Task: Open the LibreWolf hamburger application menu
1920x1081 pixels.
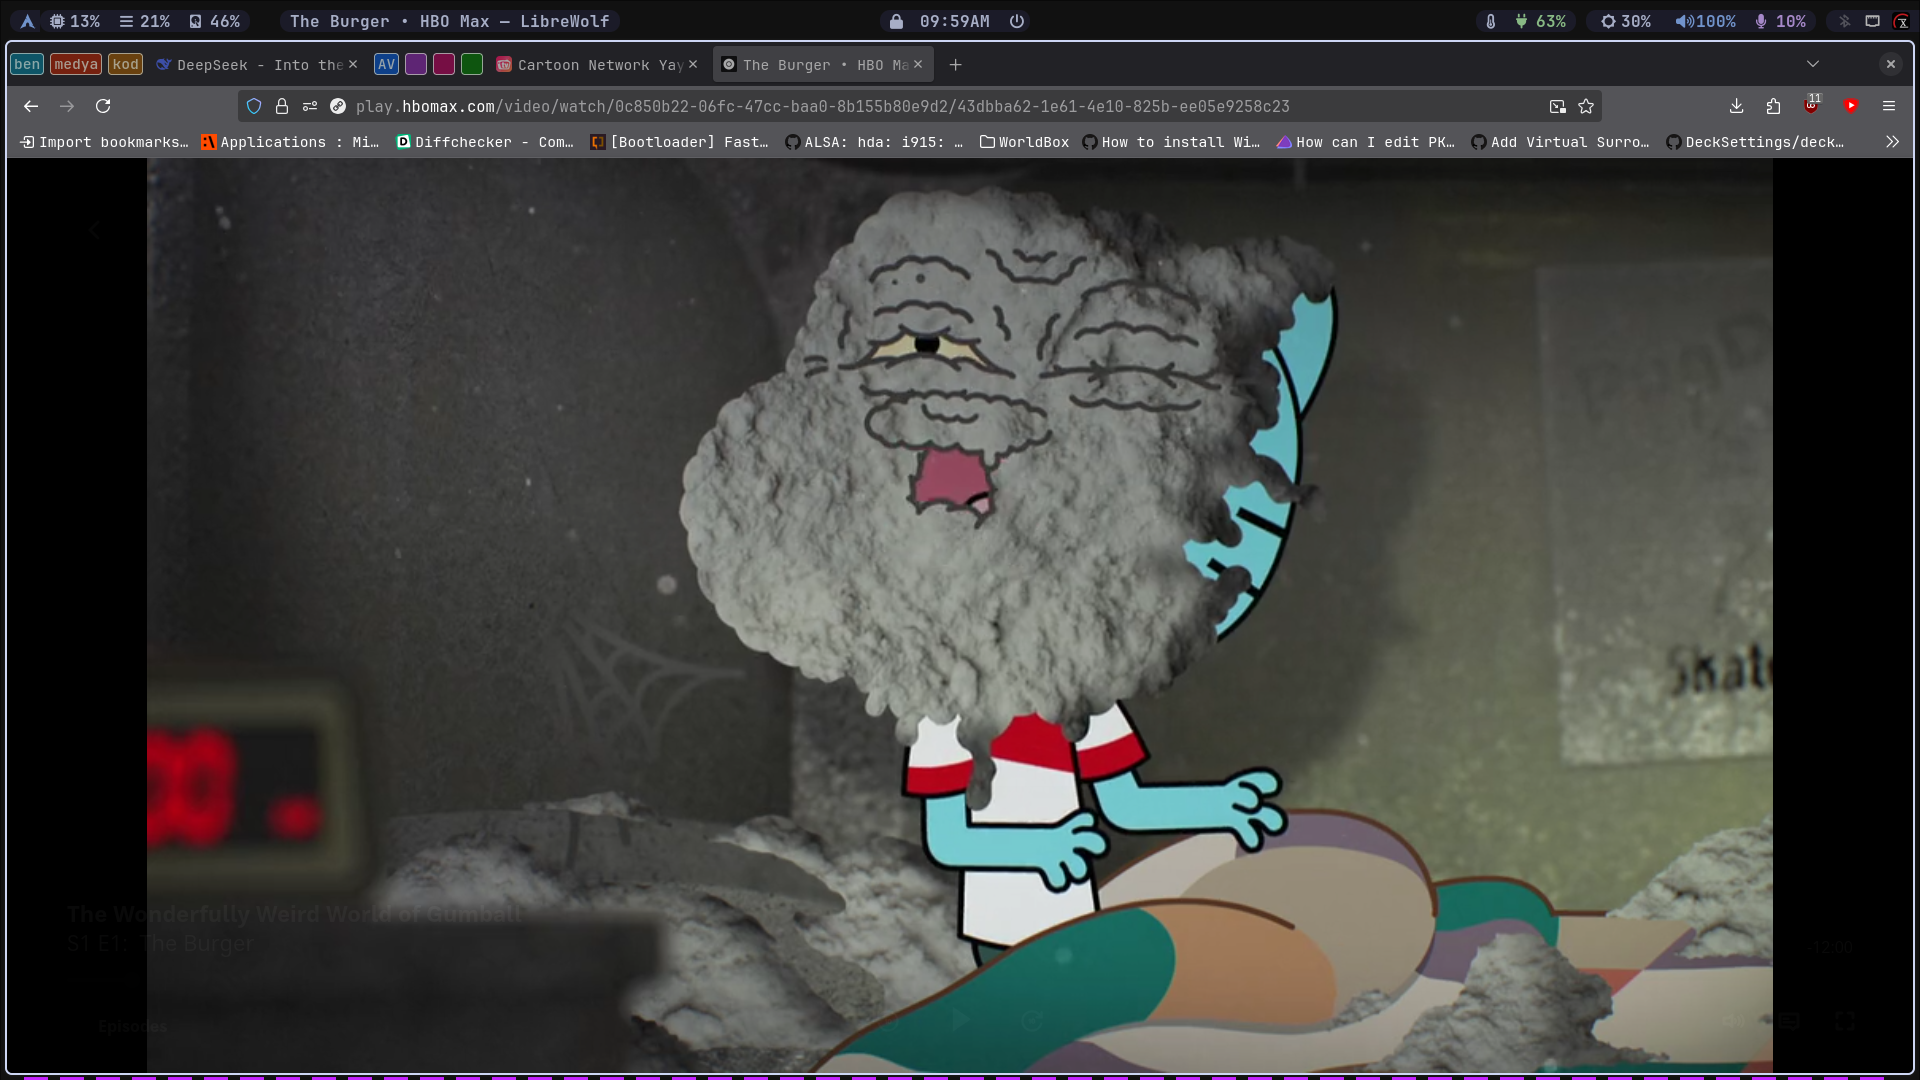Action: point(1889,106)
